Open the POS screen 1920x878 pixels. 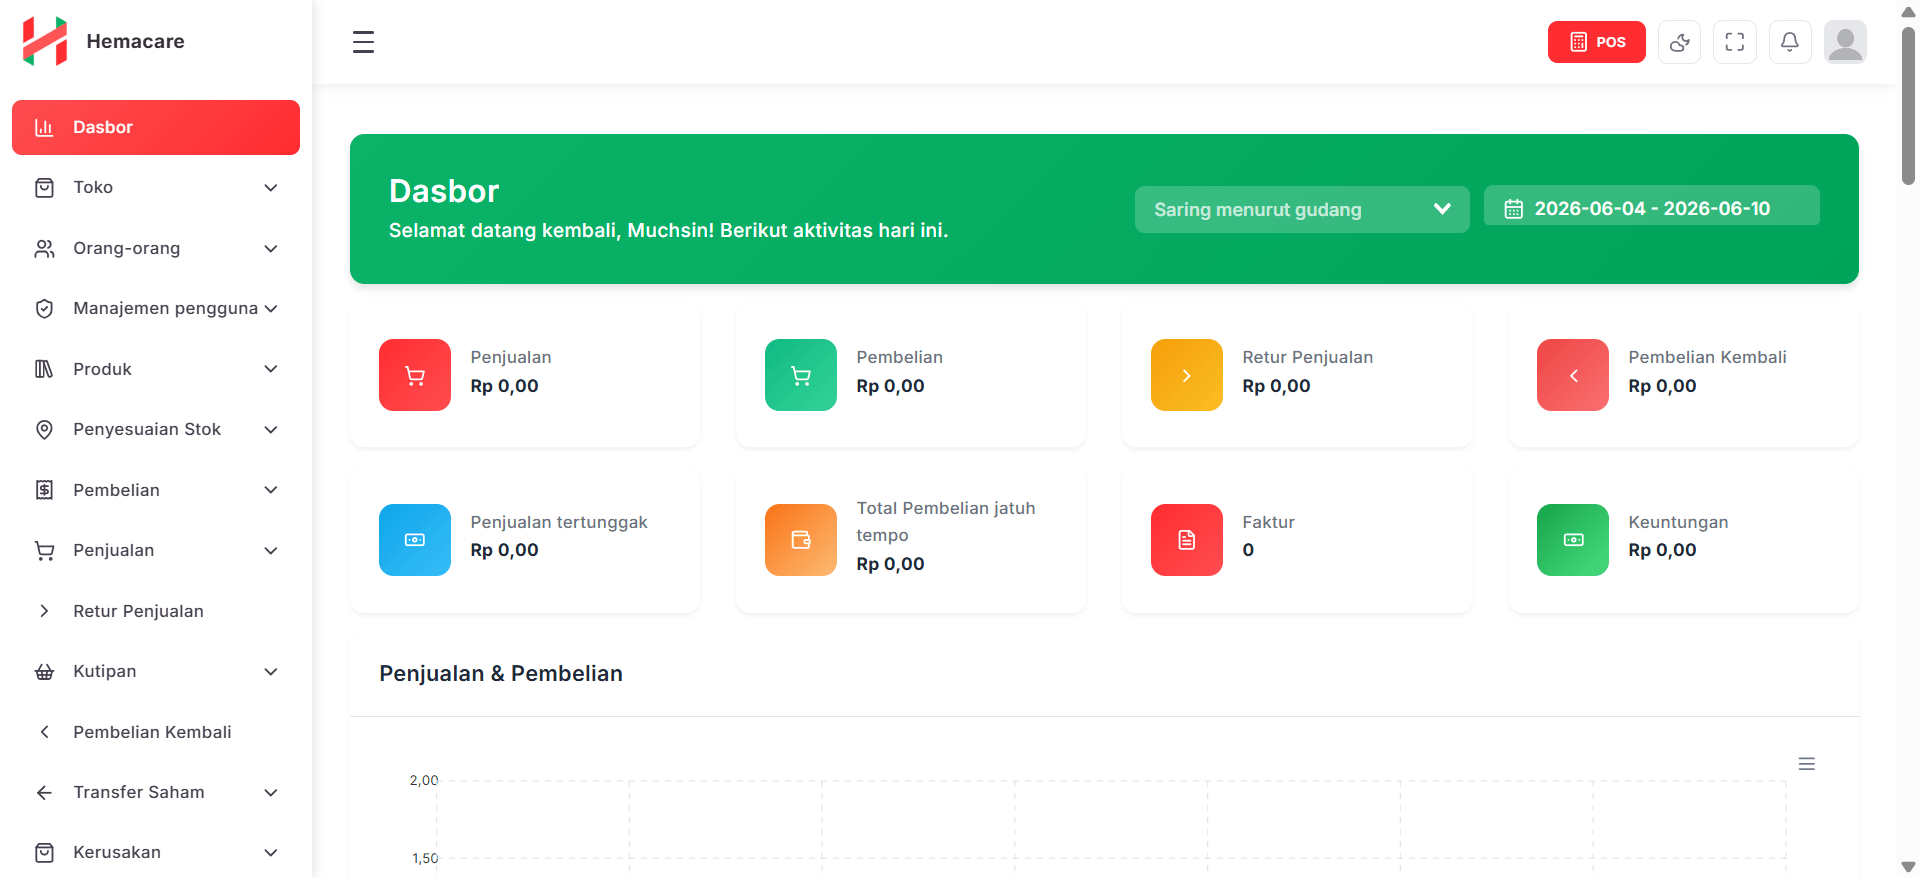1596,42
